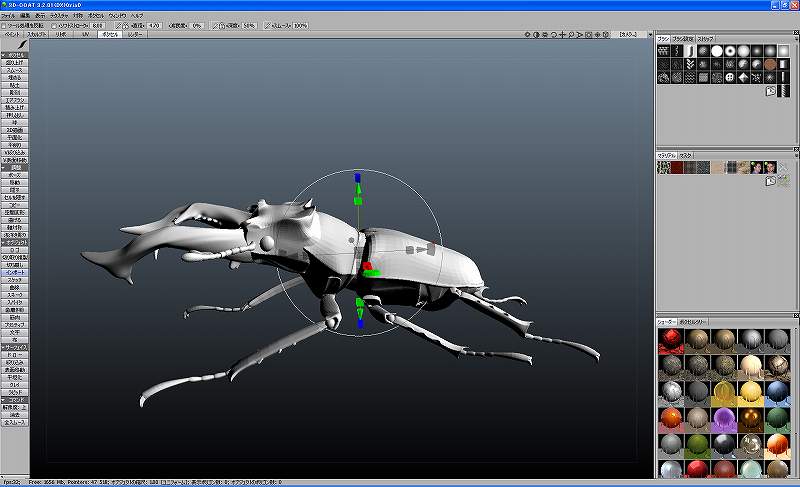
Task: Select the diamond pyramid brush alpha
Action: pos(743,78)
